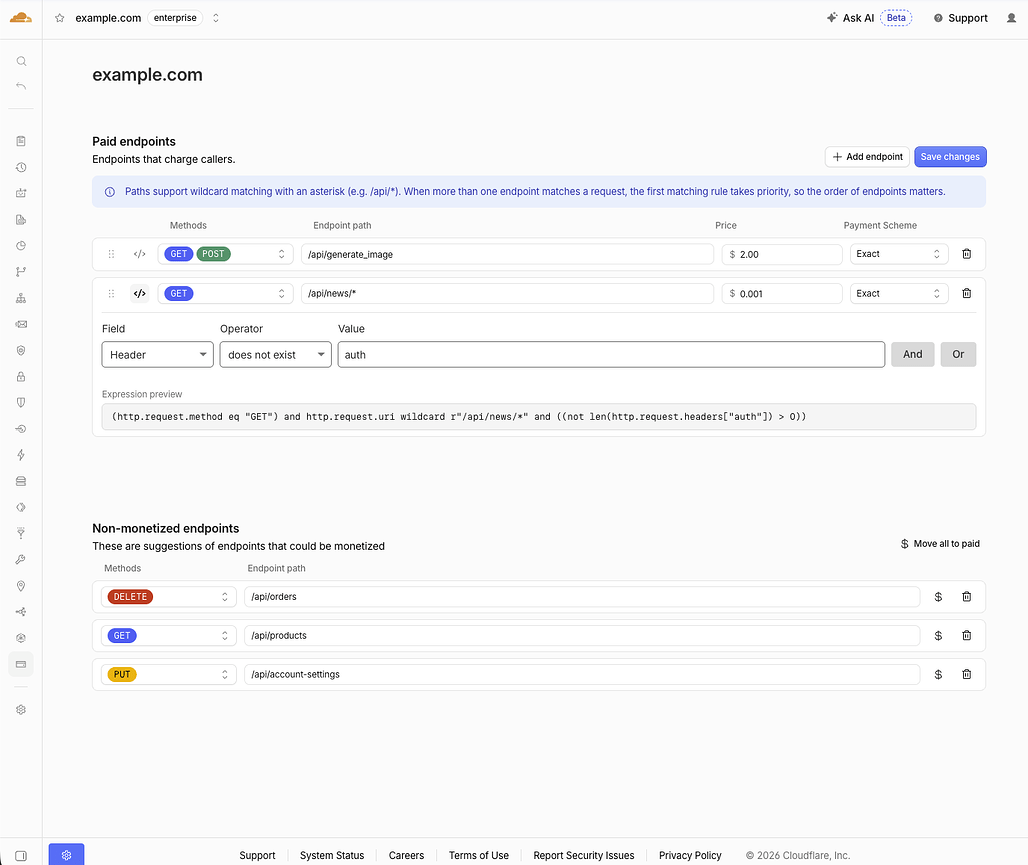
Task: Open methods dropdown for /api/news/* row
Action: pyautogui.click(x=225, y=293)
